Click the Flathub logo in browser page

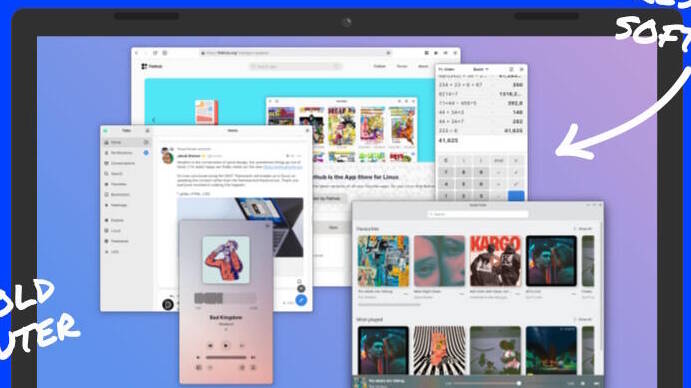(152, 66)
